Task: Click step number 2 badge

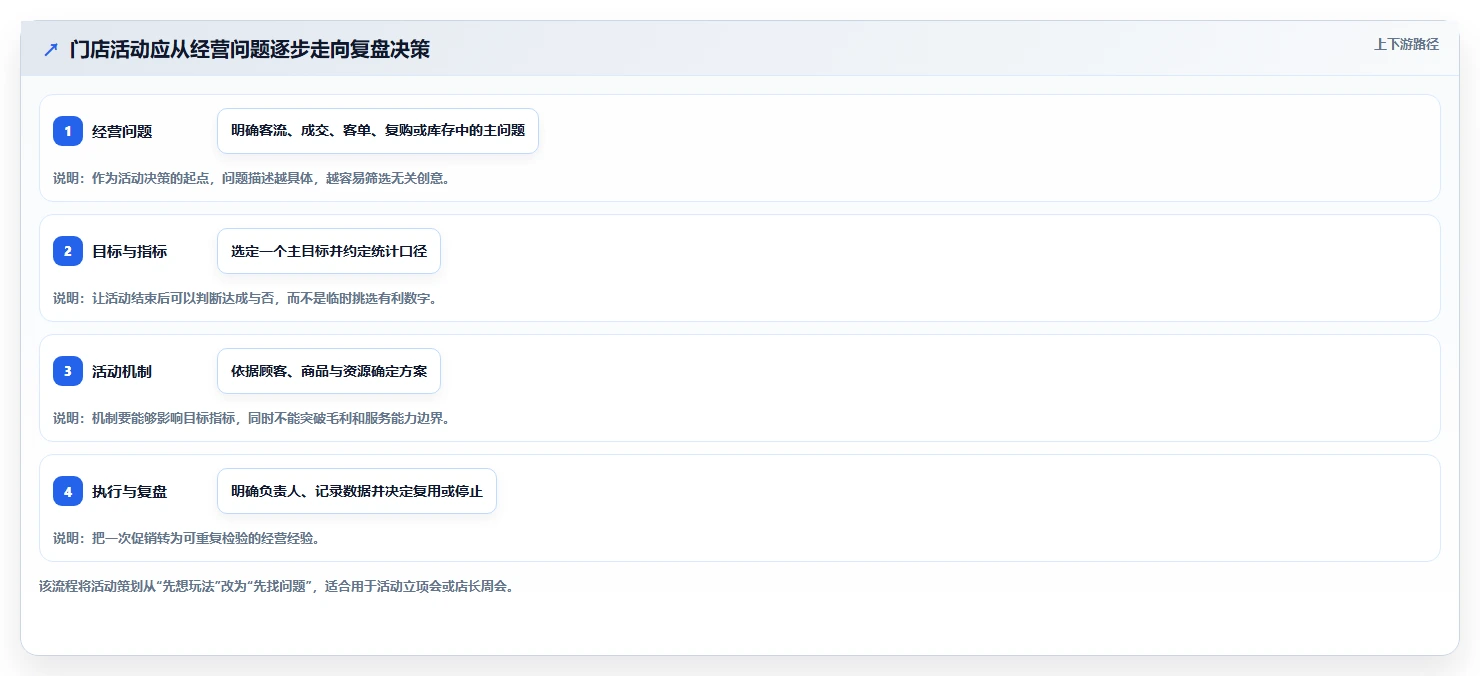Action: click(x=68, y=251)
